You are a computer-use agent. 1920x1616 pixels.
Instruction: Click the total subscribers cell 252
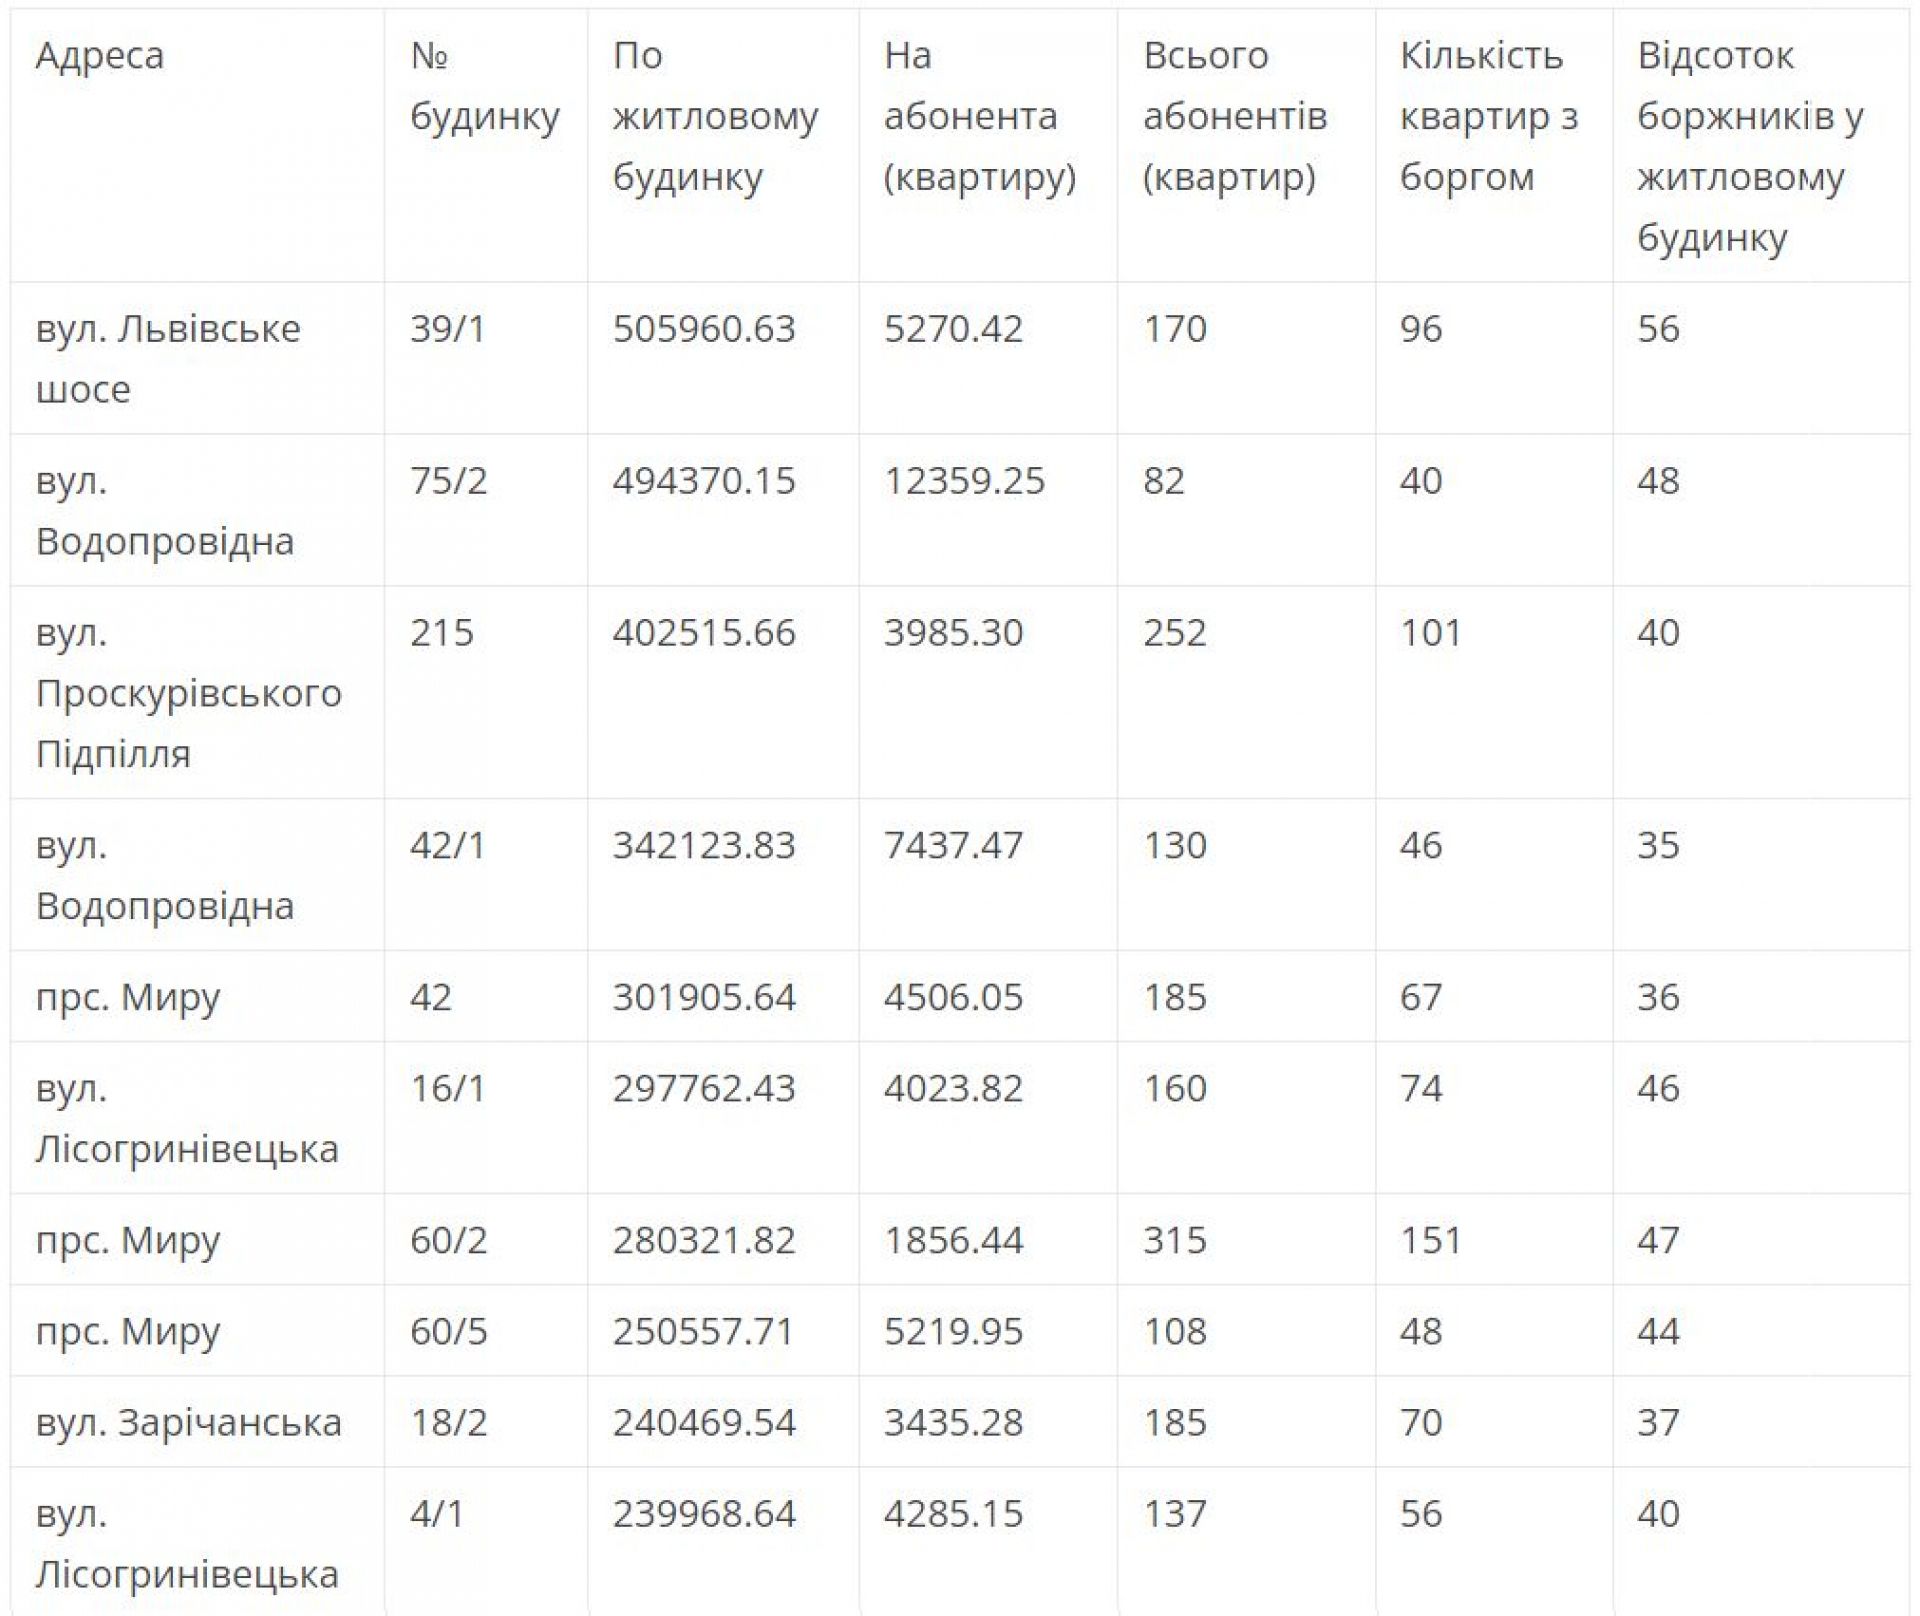coord(1175,633)
